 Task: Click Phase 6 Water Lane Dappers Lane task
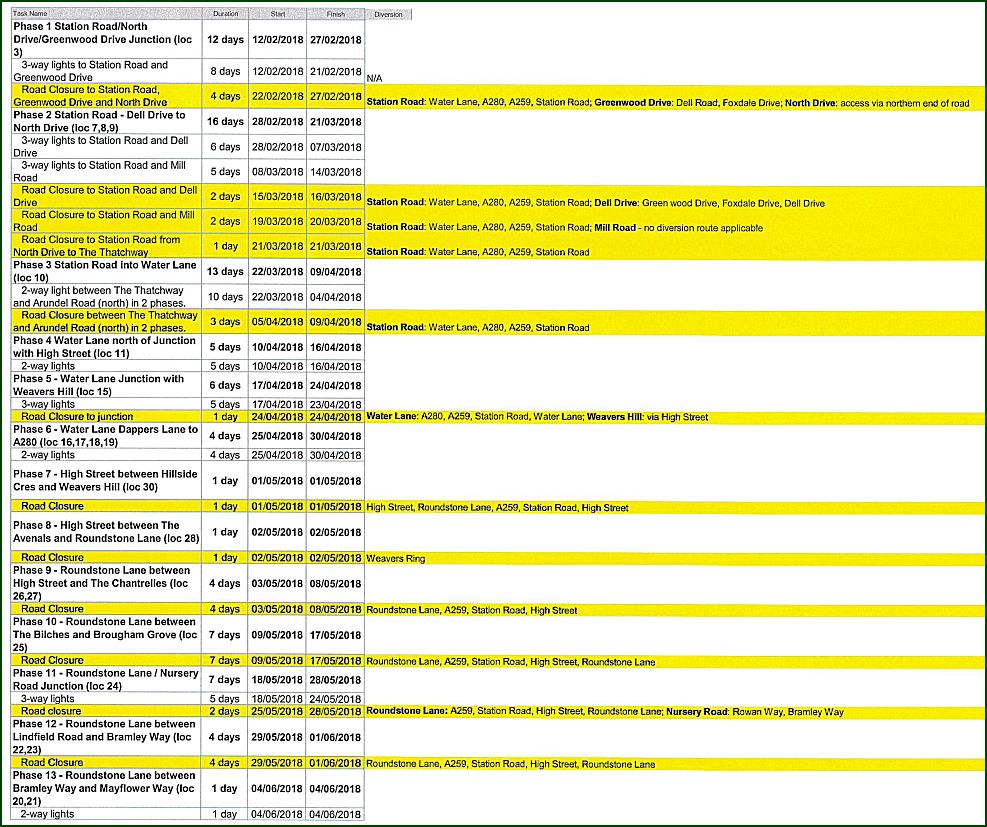point(105,435)
